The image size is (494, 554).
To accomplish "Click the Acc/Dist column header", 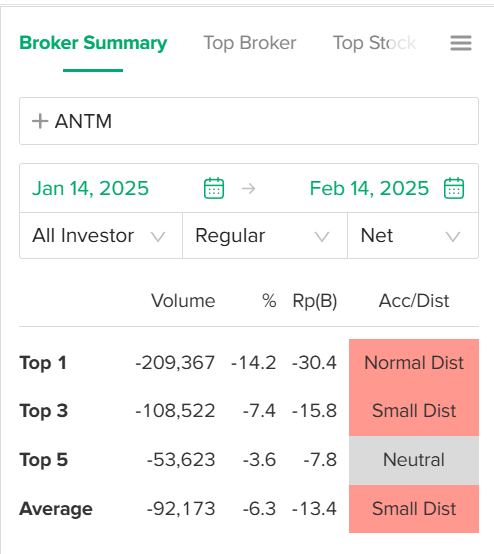I will point(414,301).
